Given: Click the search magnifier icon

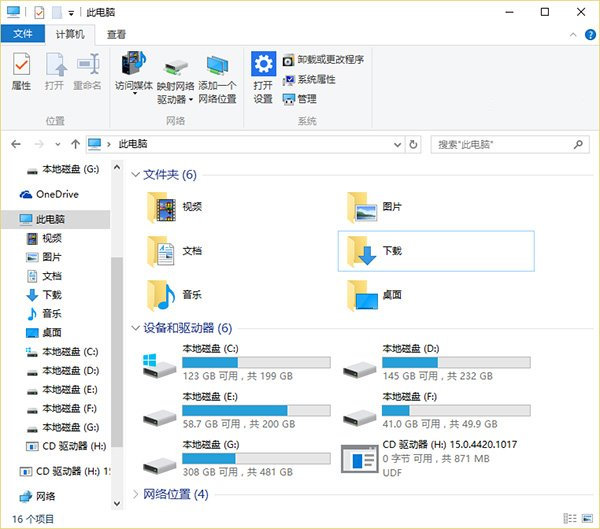Looking at the screenshot, I should pyautogui.click(x=578, y=144).
